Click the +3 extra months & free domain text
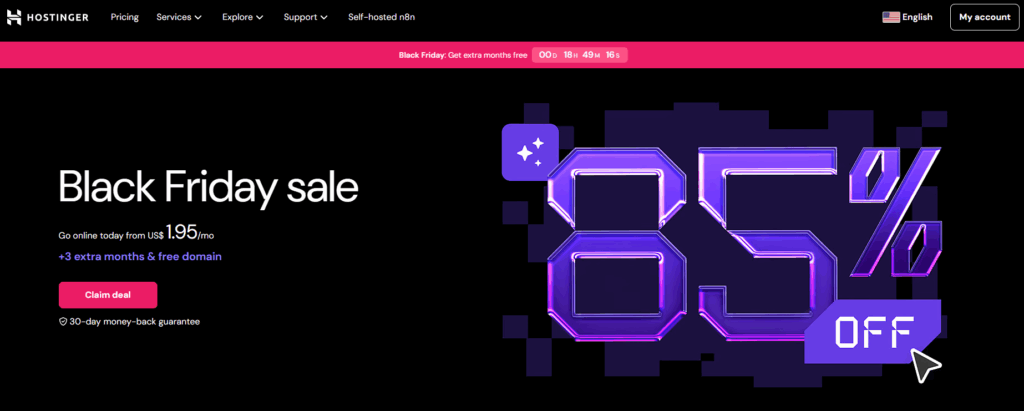Image resolution: width=1024 pixels, height=411 pixels. (x=140, y=256)
